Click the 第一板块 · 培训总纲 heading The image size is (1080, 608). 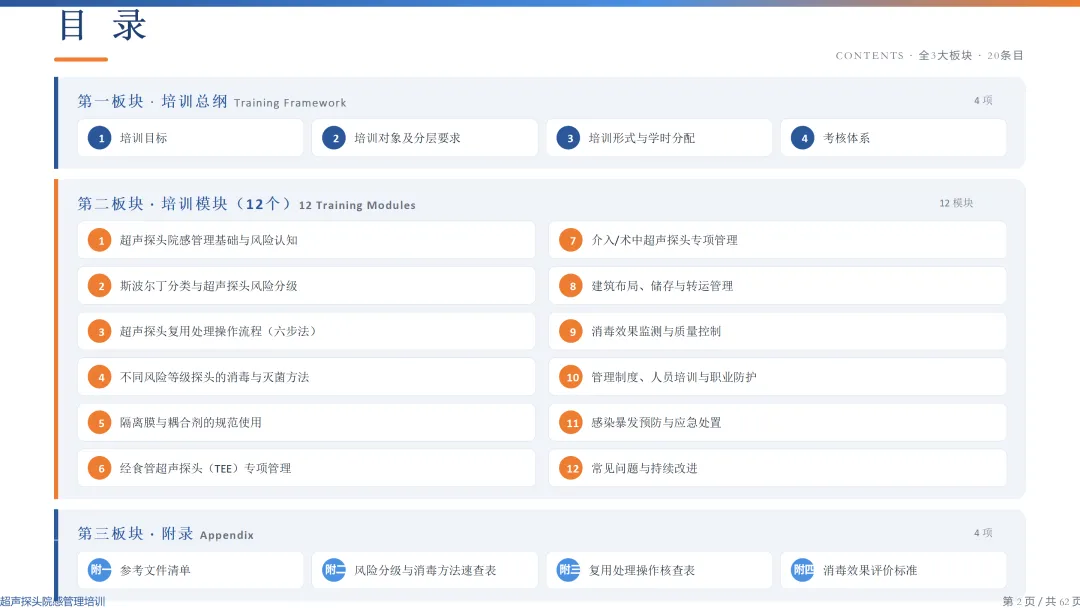pyautogui.click(x=152, y=101)
